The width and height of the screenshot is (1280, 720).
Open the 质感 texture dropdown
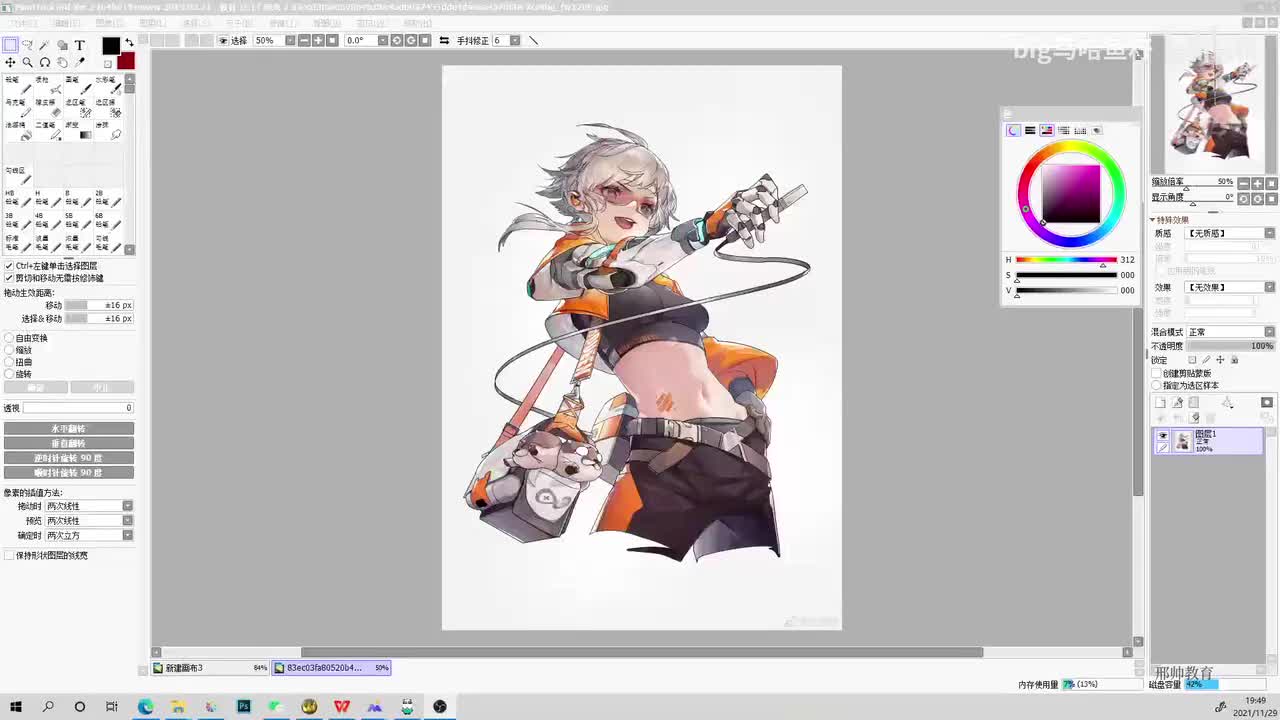[x=1270, y=233]
